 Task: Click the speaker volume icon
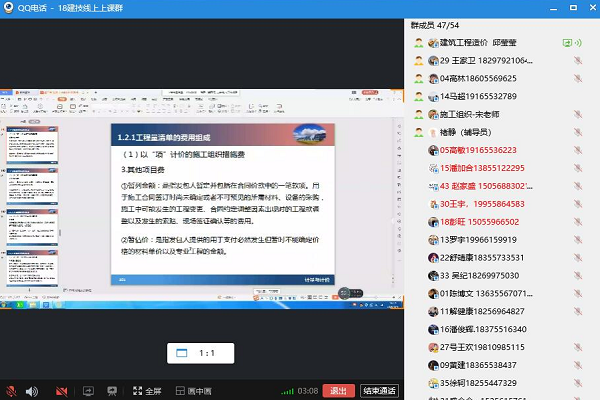pos(31,391)
